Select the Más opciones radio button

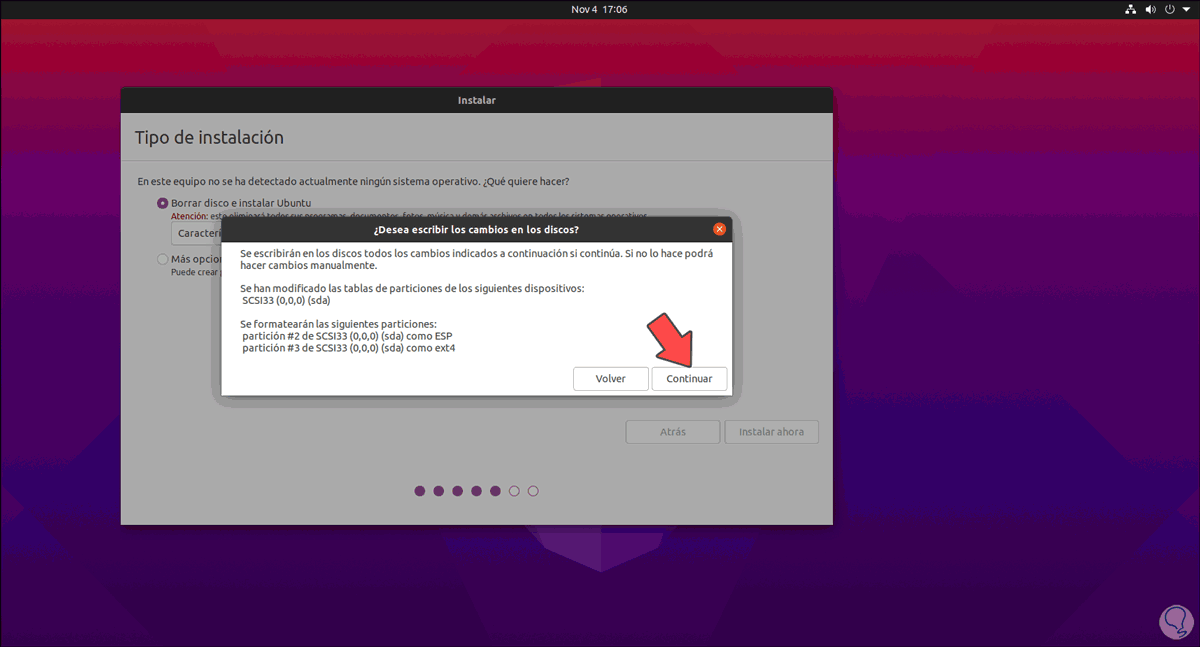pos(163,259)
